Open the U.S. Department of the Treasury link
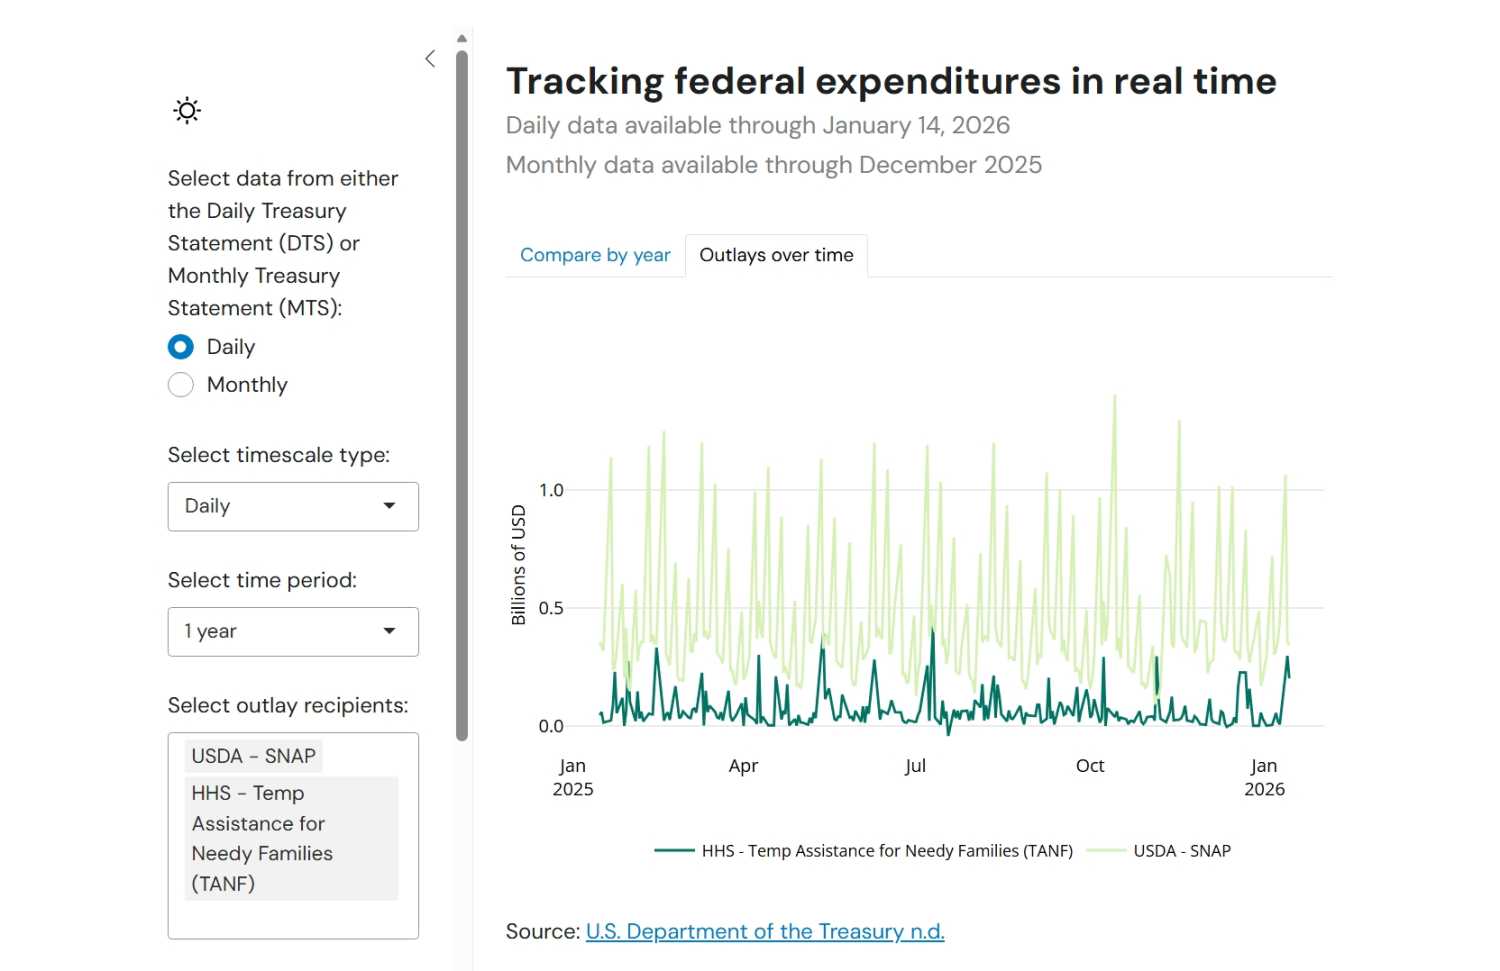The height and width of the screenshot is (971, 1500). point(764,932)
